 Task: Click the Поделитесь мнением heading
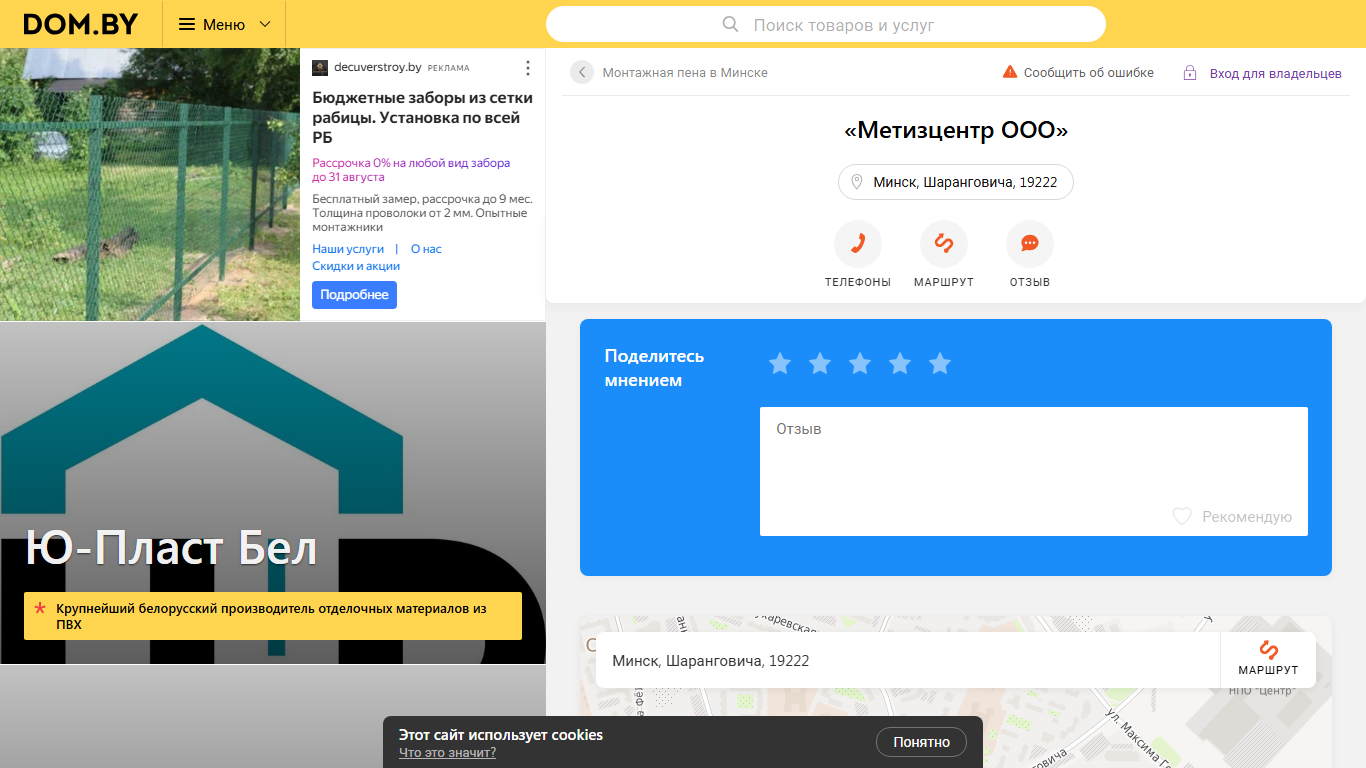pos(654,368)
